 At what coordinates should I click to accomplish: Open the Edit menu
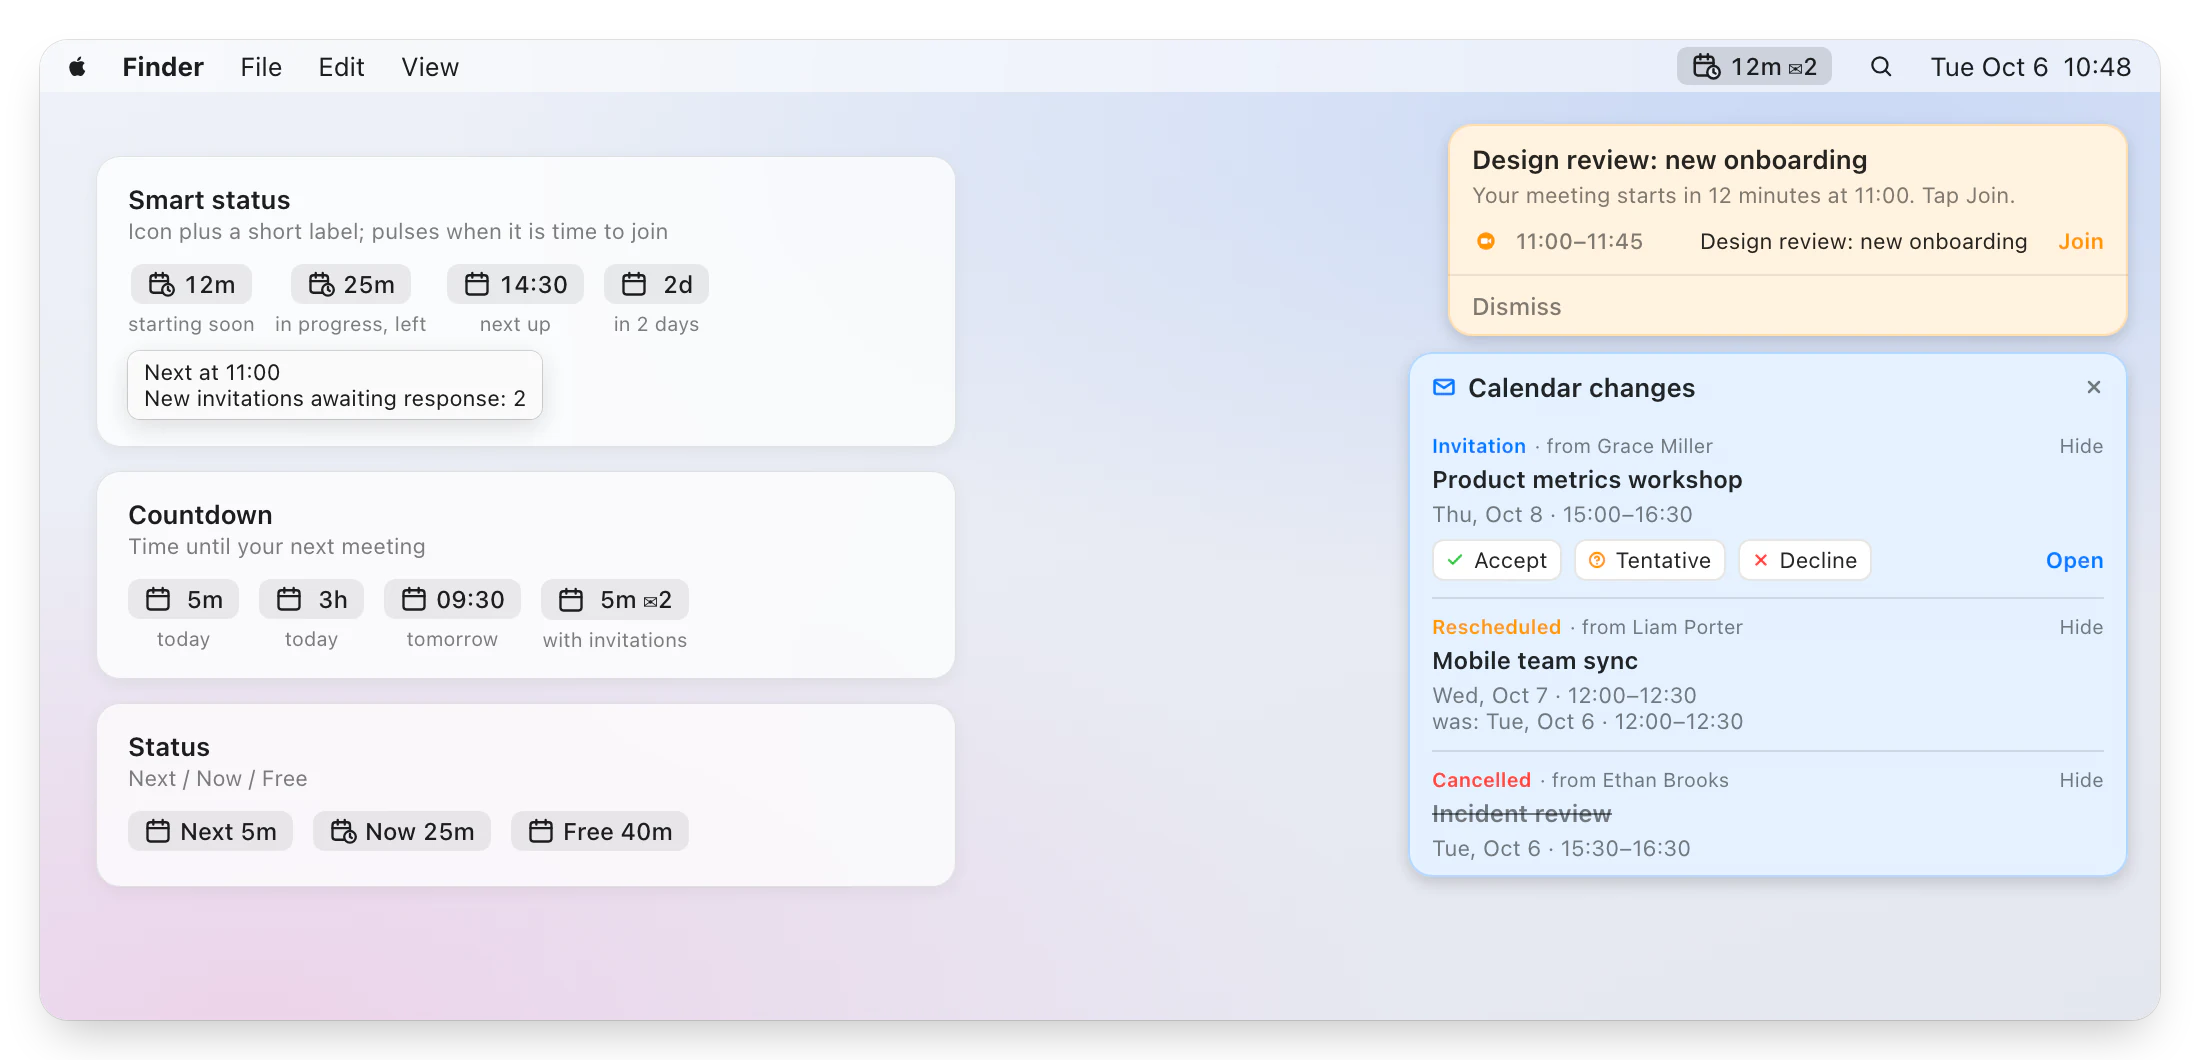pos(341,67)
